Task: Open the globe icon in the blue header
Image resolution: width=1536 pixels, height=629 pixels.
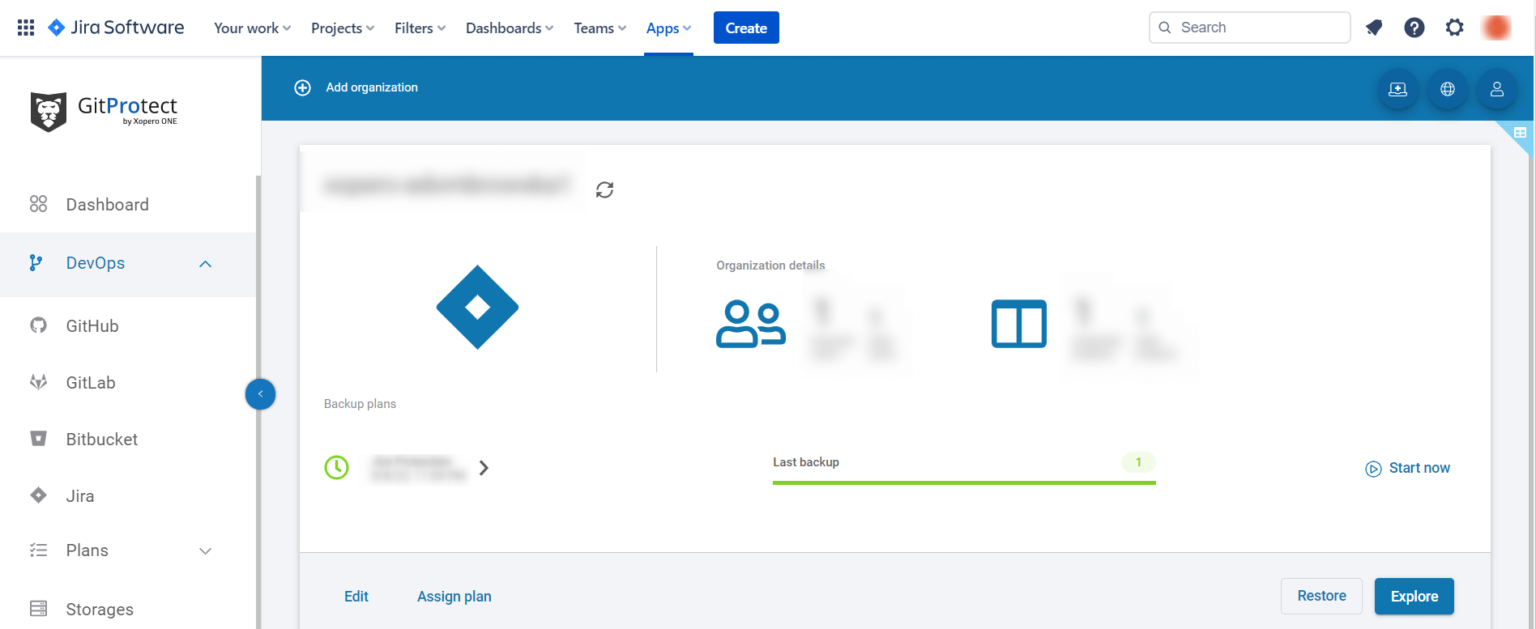Action: 1447,89
